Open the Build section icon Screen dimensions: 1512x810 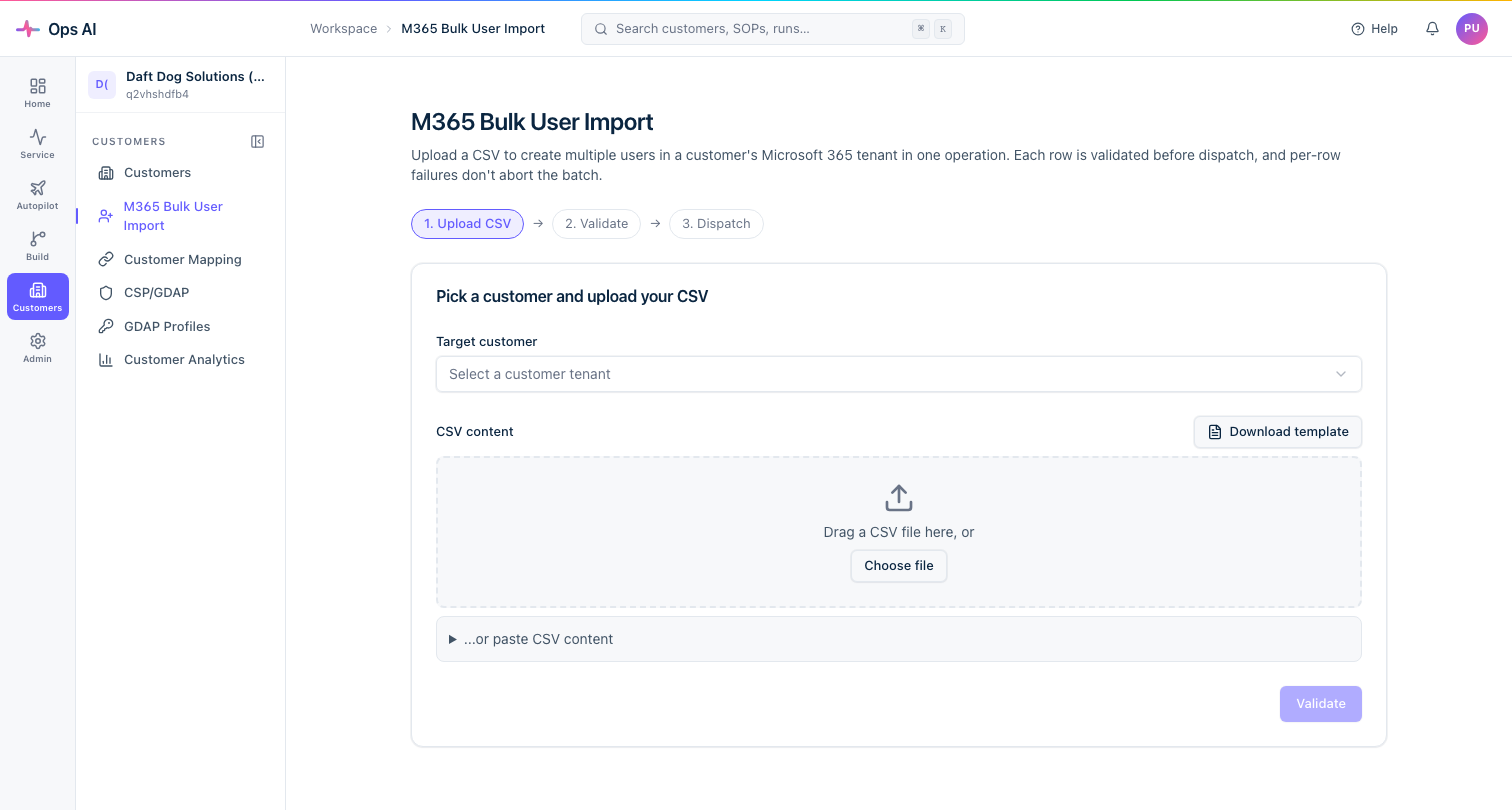point(38,246)
